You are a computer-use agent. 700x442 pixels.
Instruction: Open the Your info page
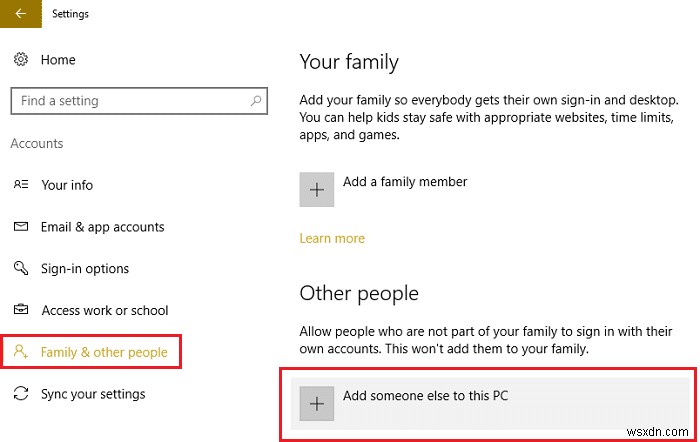click(67, 185)
